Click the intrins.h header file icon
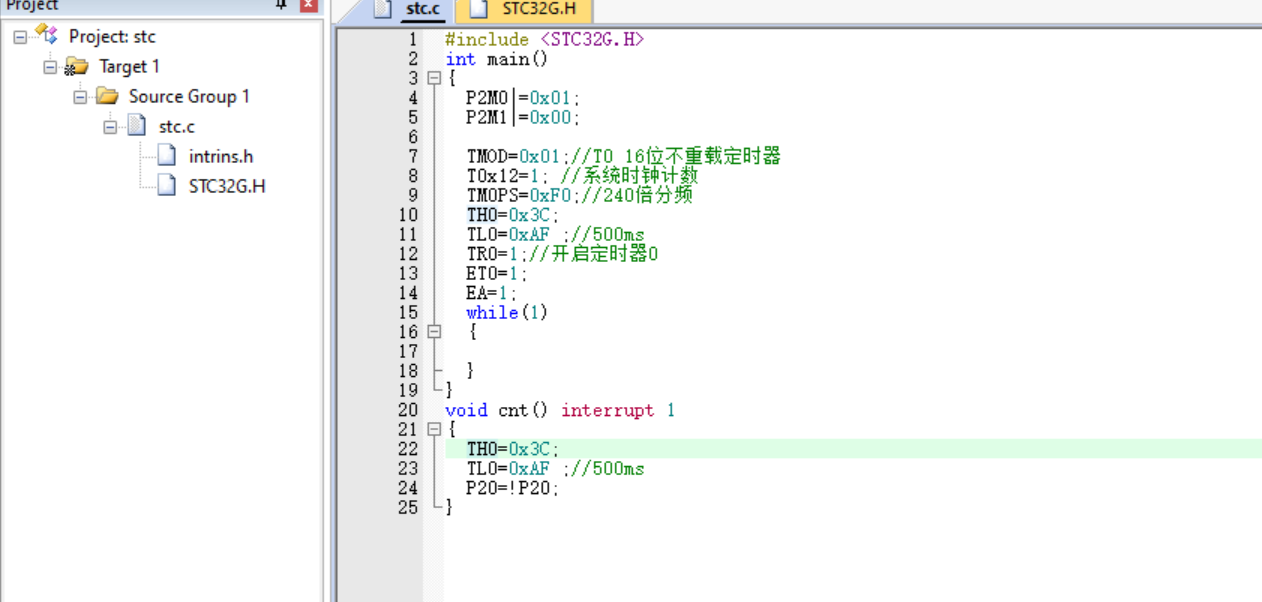 pyautogui.click(x=167, y=156)
